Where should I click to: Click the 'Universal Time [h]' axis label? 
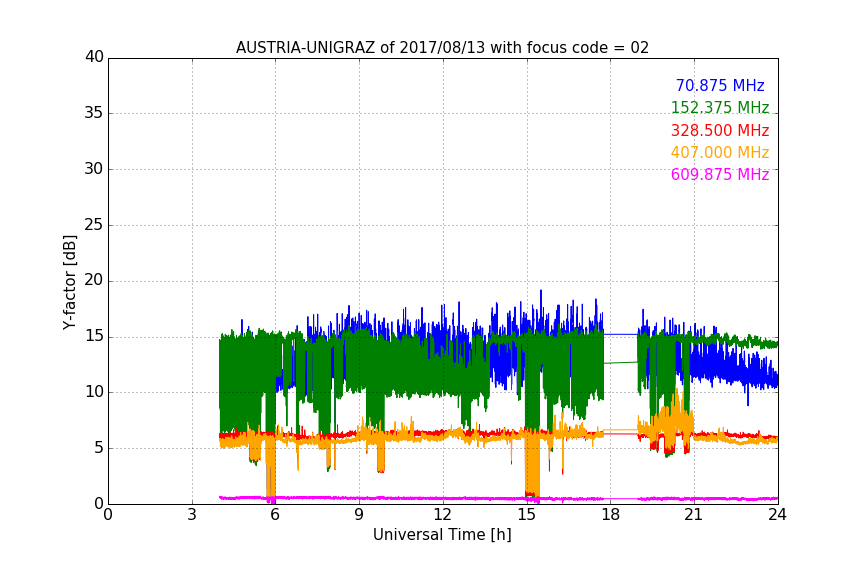[x=442, y=535]
